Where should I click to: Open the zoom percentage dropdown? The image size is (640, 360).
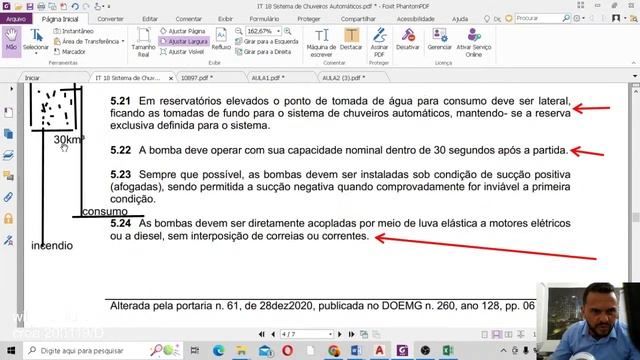point(278,31)
